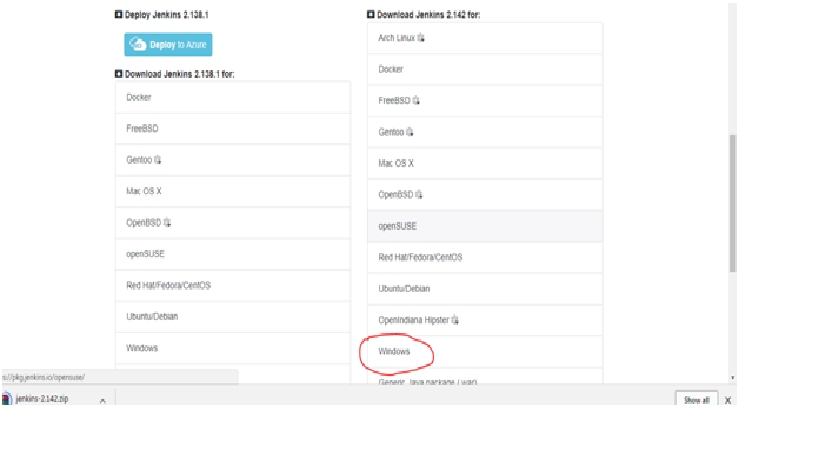Viewport: 819px width, 460px height.
Task: Open FreeBSD download for Jenkins 2.142
Action: pyautogui.click(x=485, y=101)
